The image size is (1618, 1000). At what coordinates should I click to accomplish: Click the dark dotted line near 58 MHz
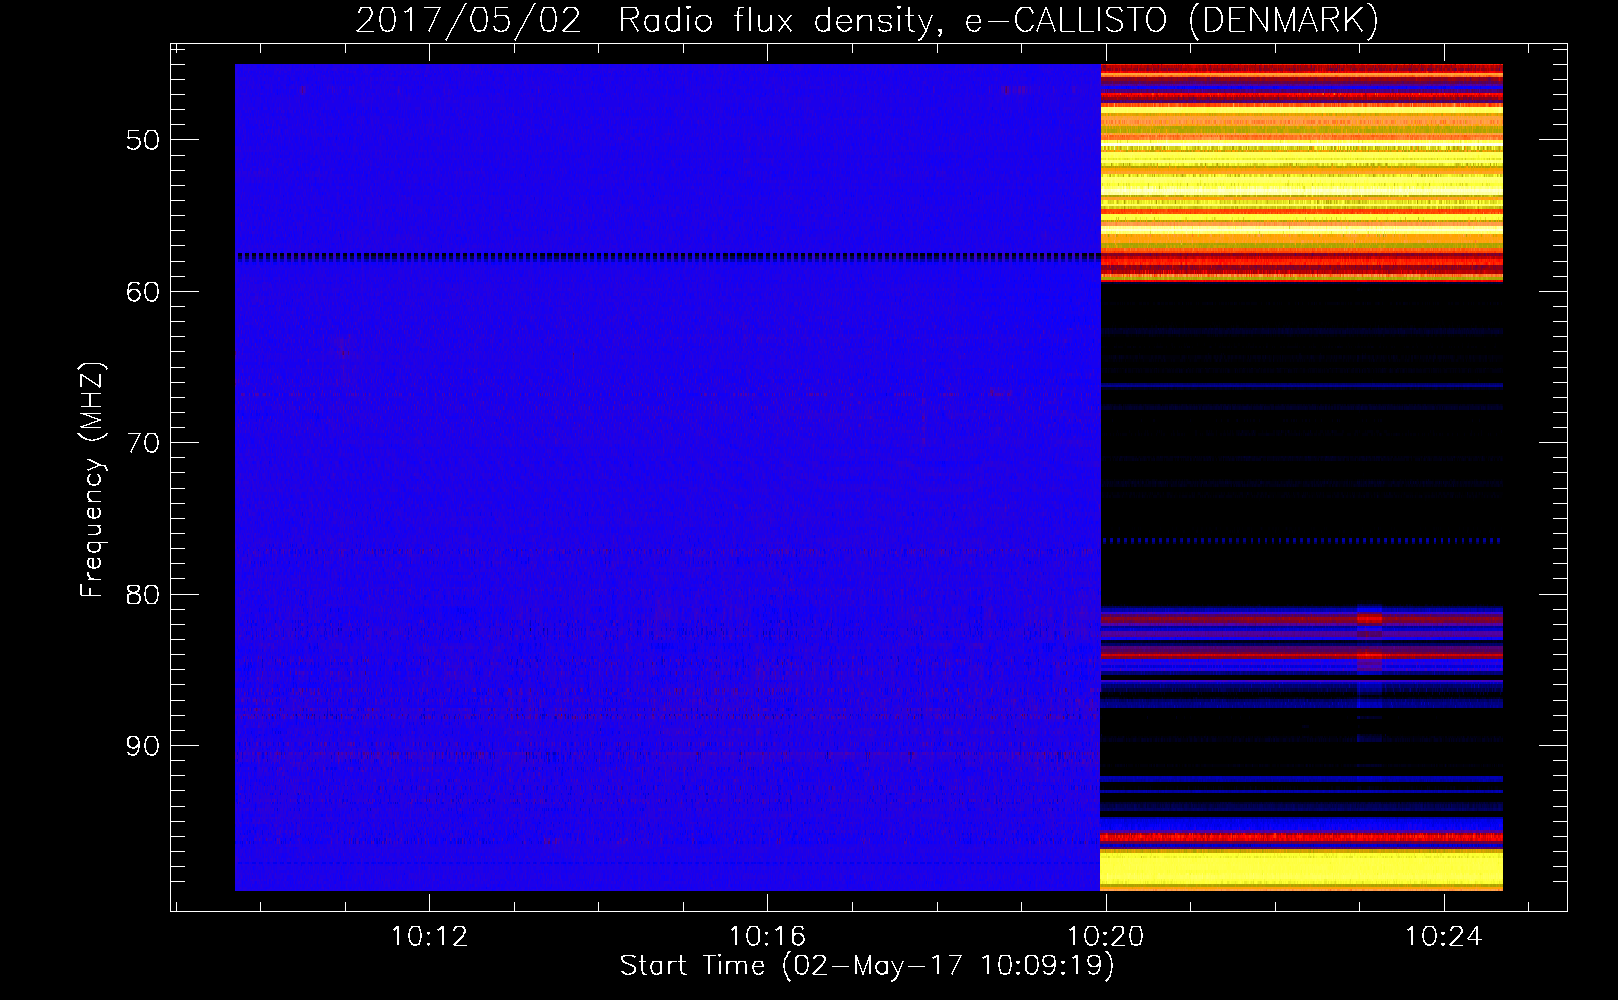click(x=668, y=257)
